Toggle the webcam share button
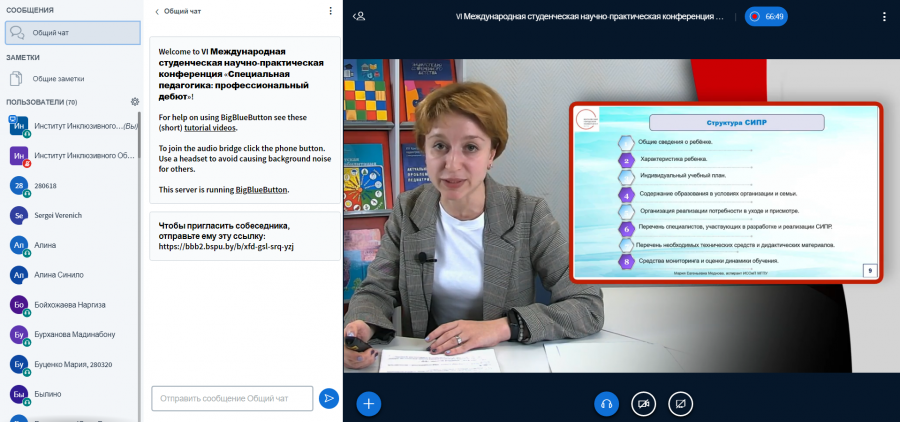The width and height of the screenshot is (900, 422). (x=643, y=404)
